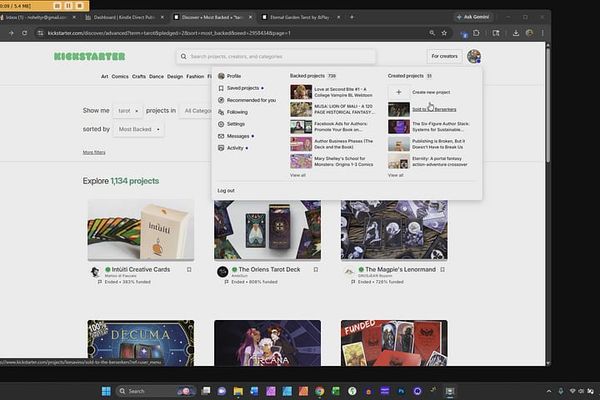This screenshot has width=600, height=400.
Task: Open the MUSA: Lion of Mali thumbnail
Action: [x=301, y=109]
